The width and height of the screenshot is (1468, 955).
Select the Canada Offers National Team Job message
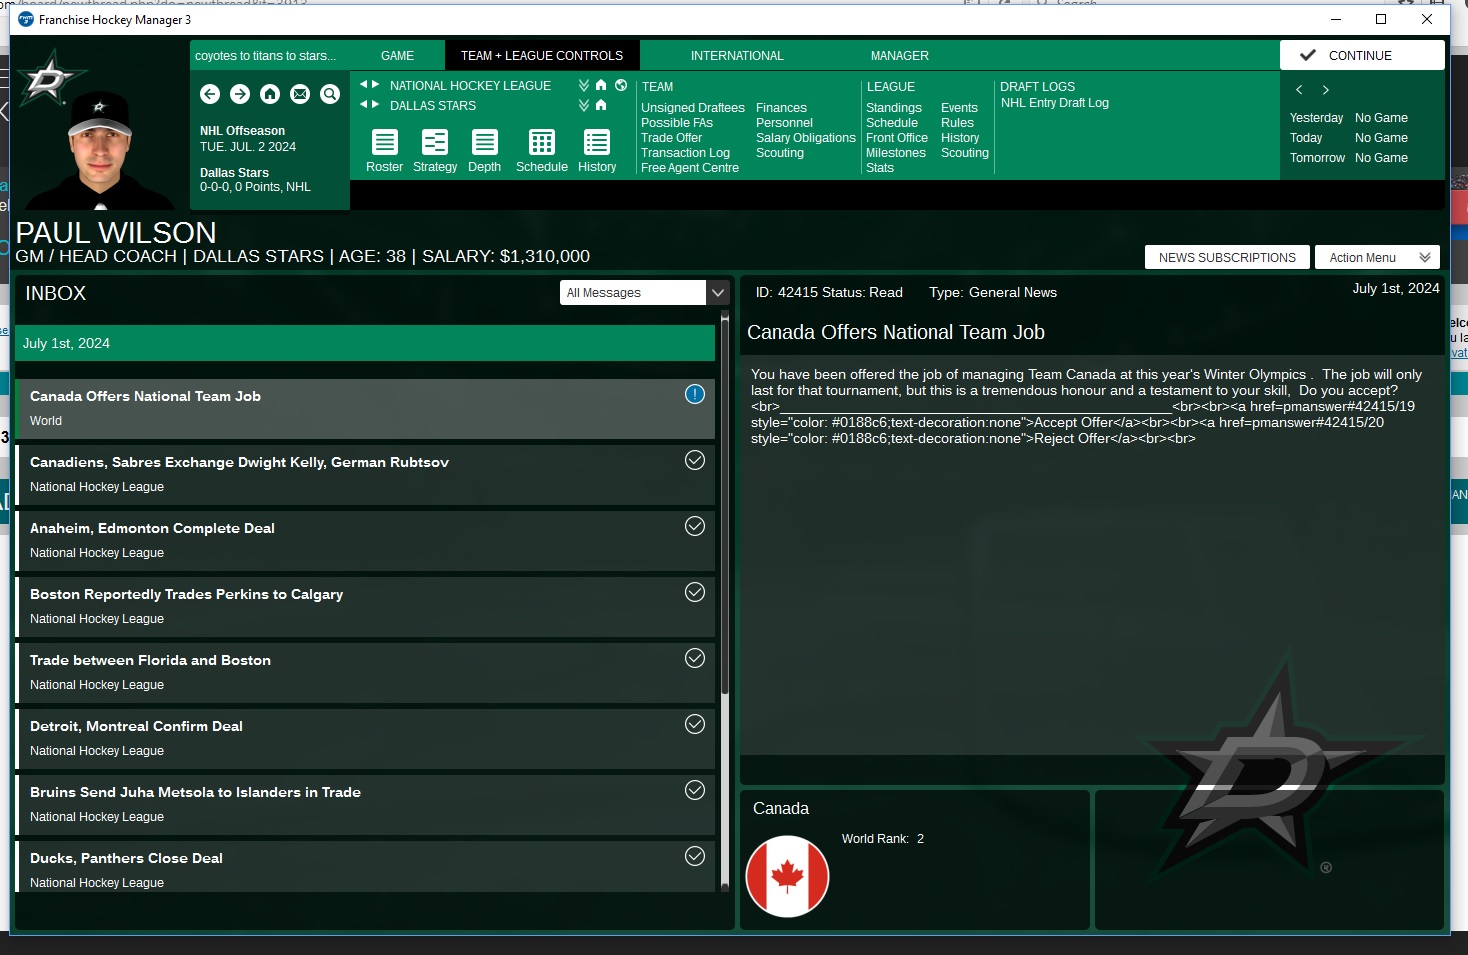(x=365, y=408)
